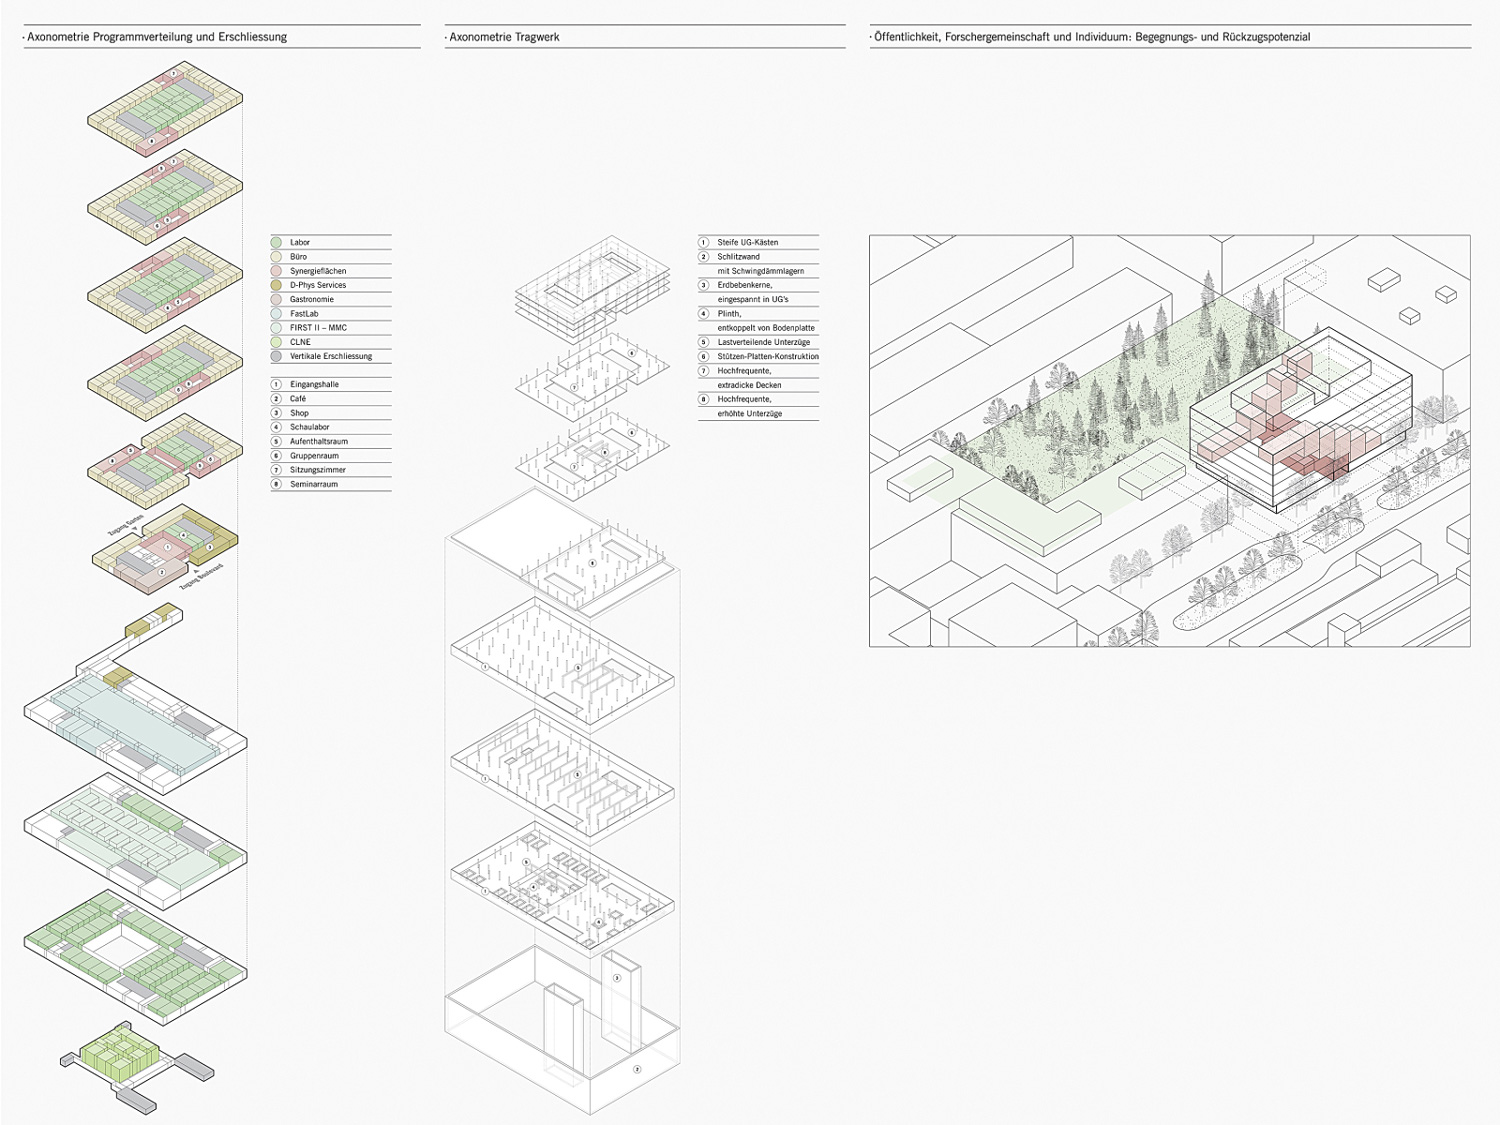Click the number 2 icon beside Café
The image size is (1500, 1125).
click(277, 399)
